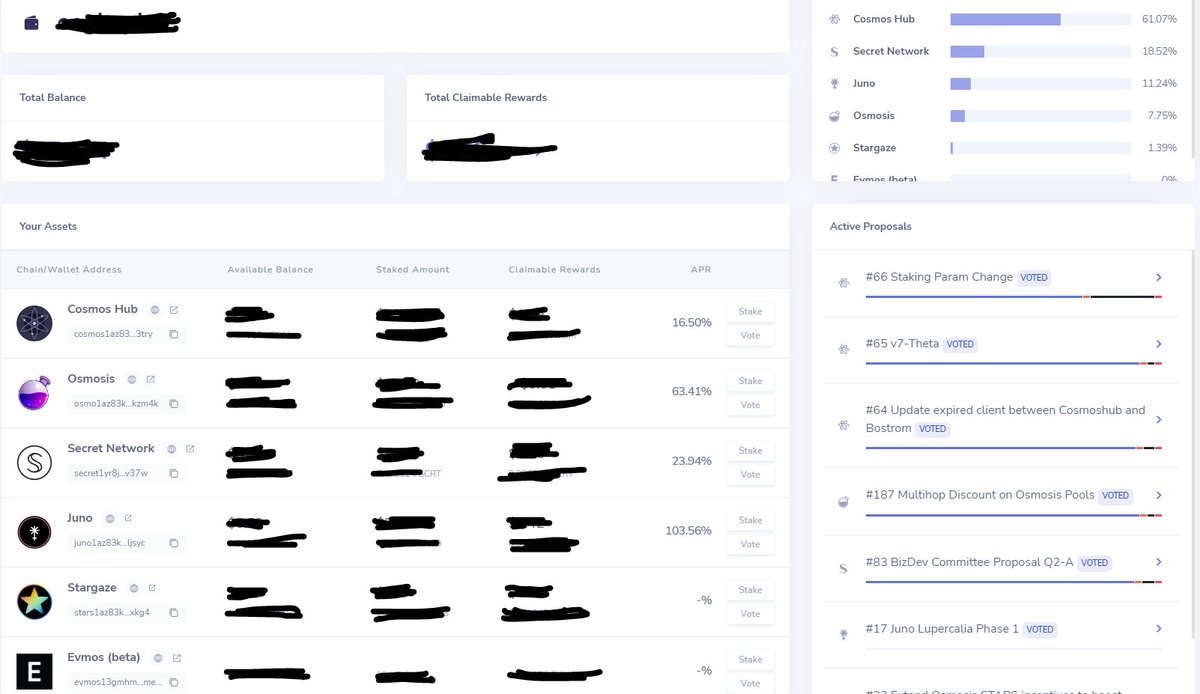This screenshot has height=694, width=1200.
Task: Vote on Stargaze
Action: pyautogui.click(x=750, y=614)
